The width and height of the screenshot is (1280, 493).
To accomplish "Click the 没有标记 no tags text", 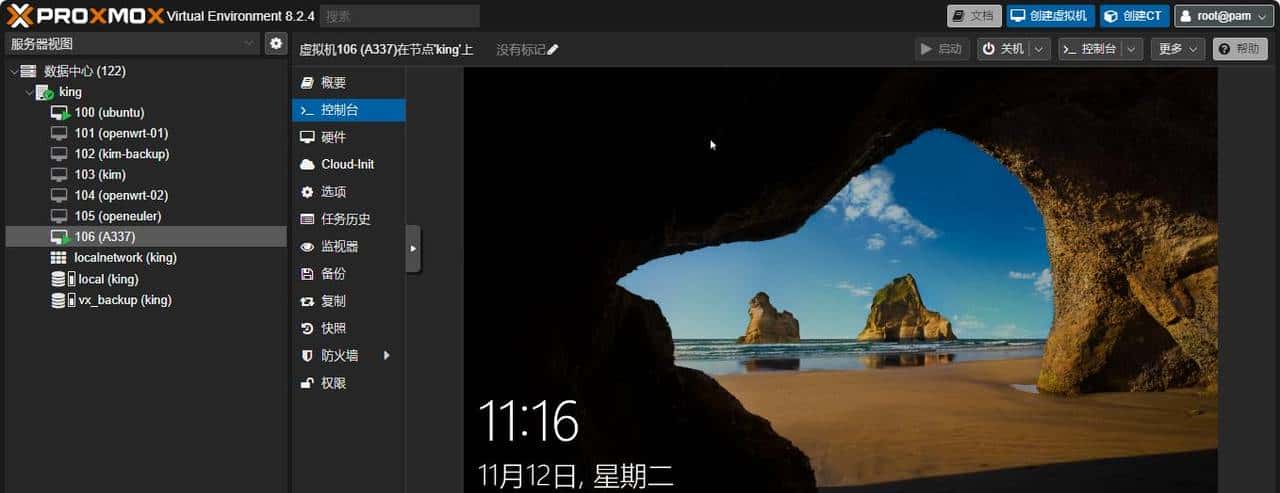I will [521, 49].
